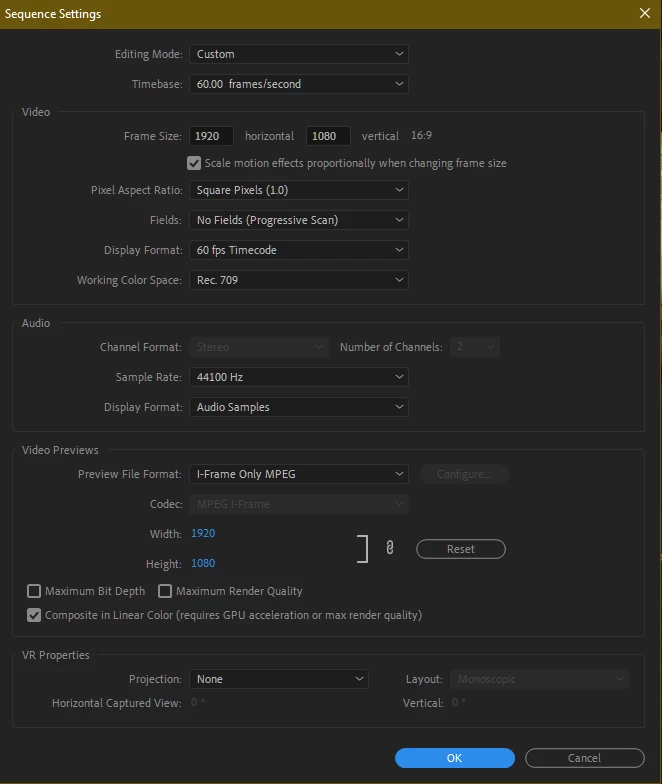
Task: Click the disabled Codec dropdown
Action: (299, 504)
